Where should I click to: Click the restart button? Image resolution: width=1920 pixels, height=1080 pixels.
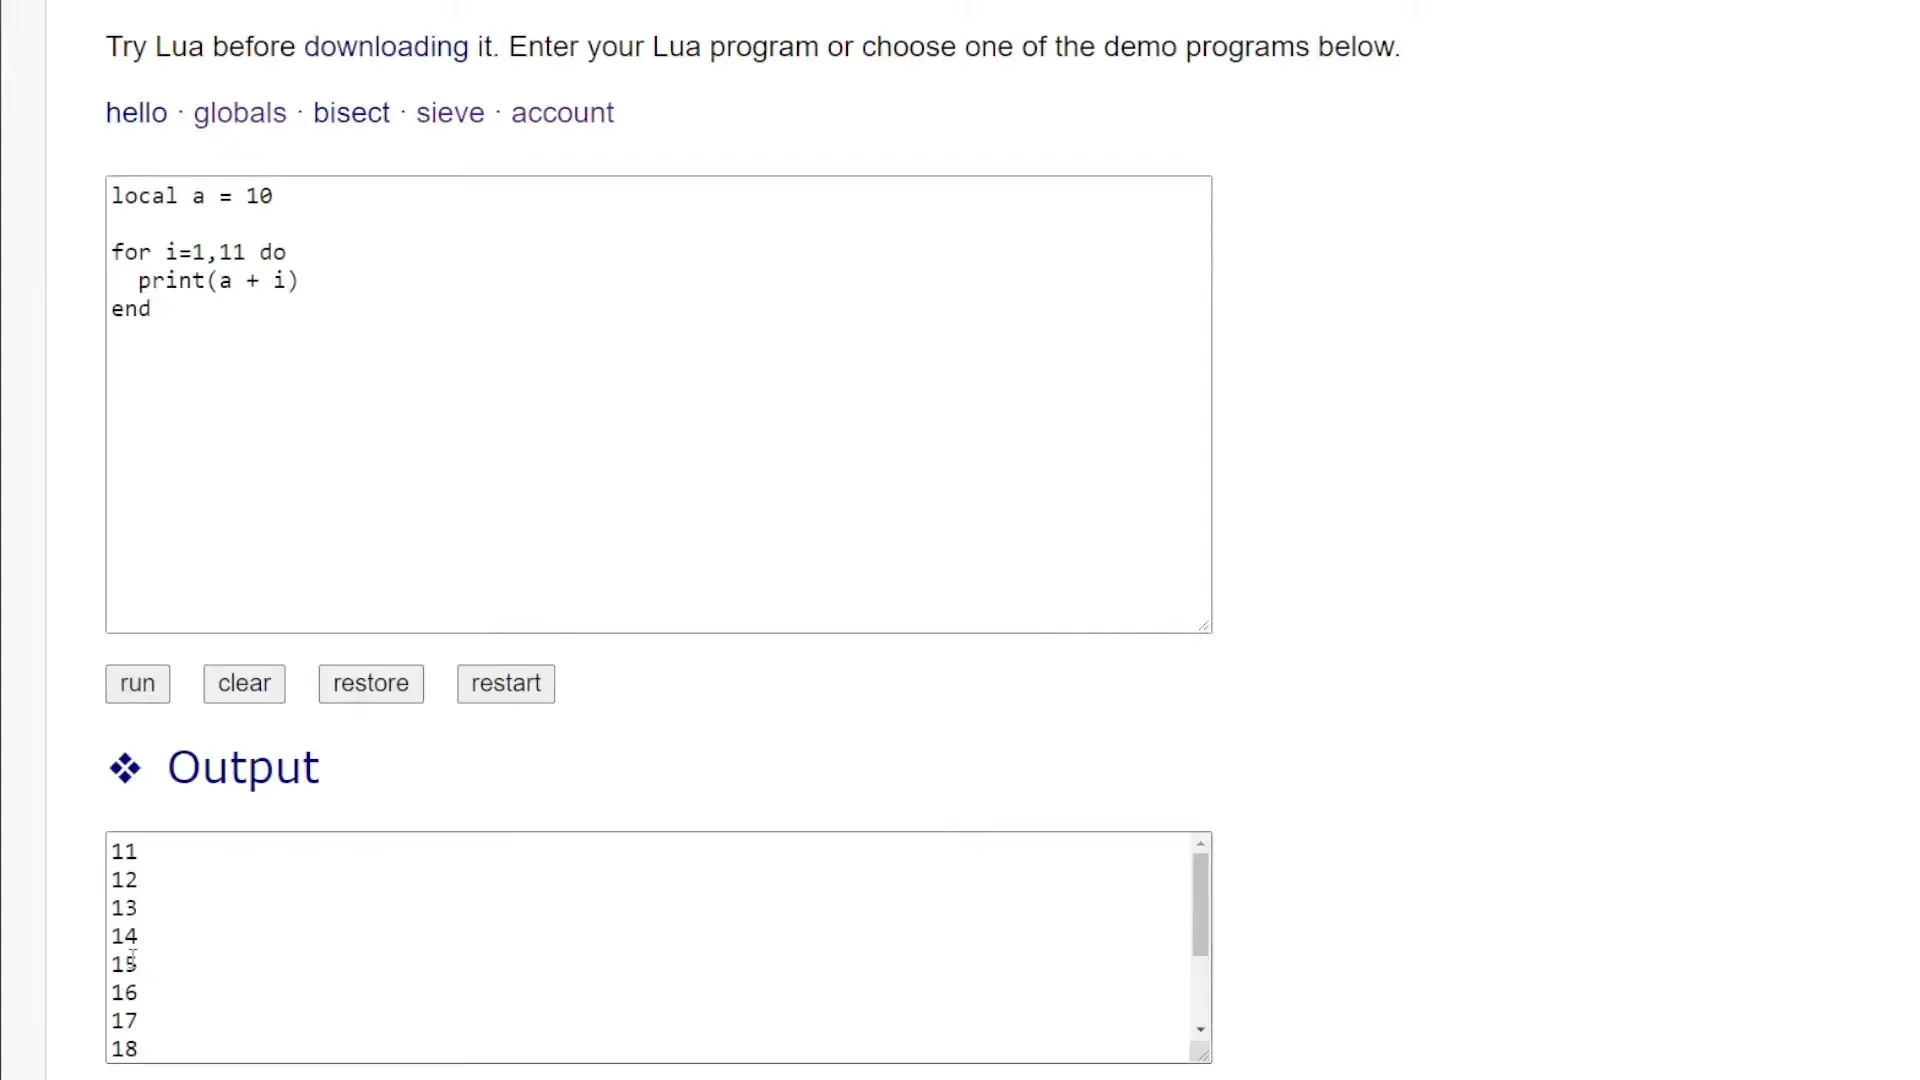(x=506, y=683)
